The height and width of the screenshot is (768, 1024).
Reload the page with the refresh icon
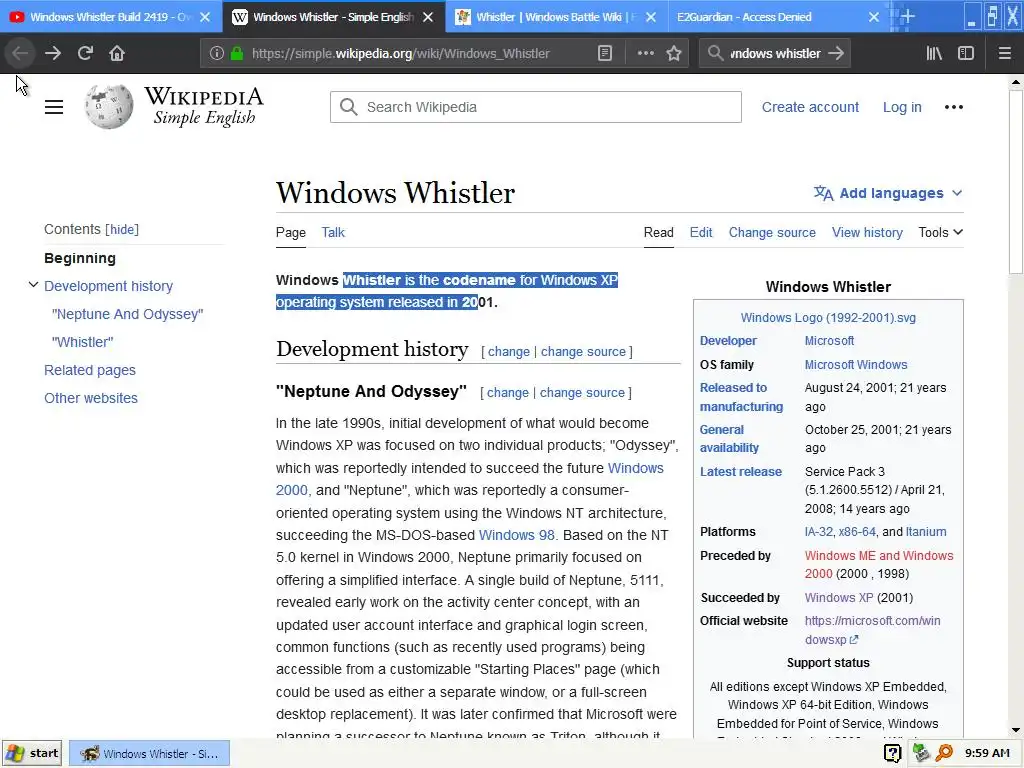[85, 54]
